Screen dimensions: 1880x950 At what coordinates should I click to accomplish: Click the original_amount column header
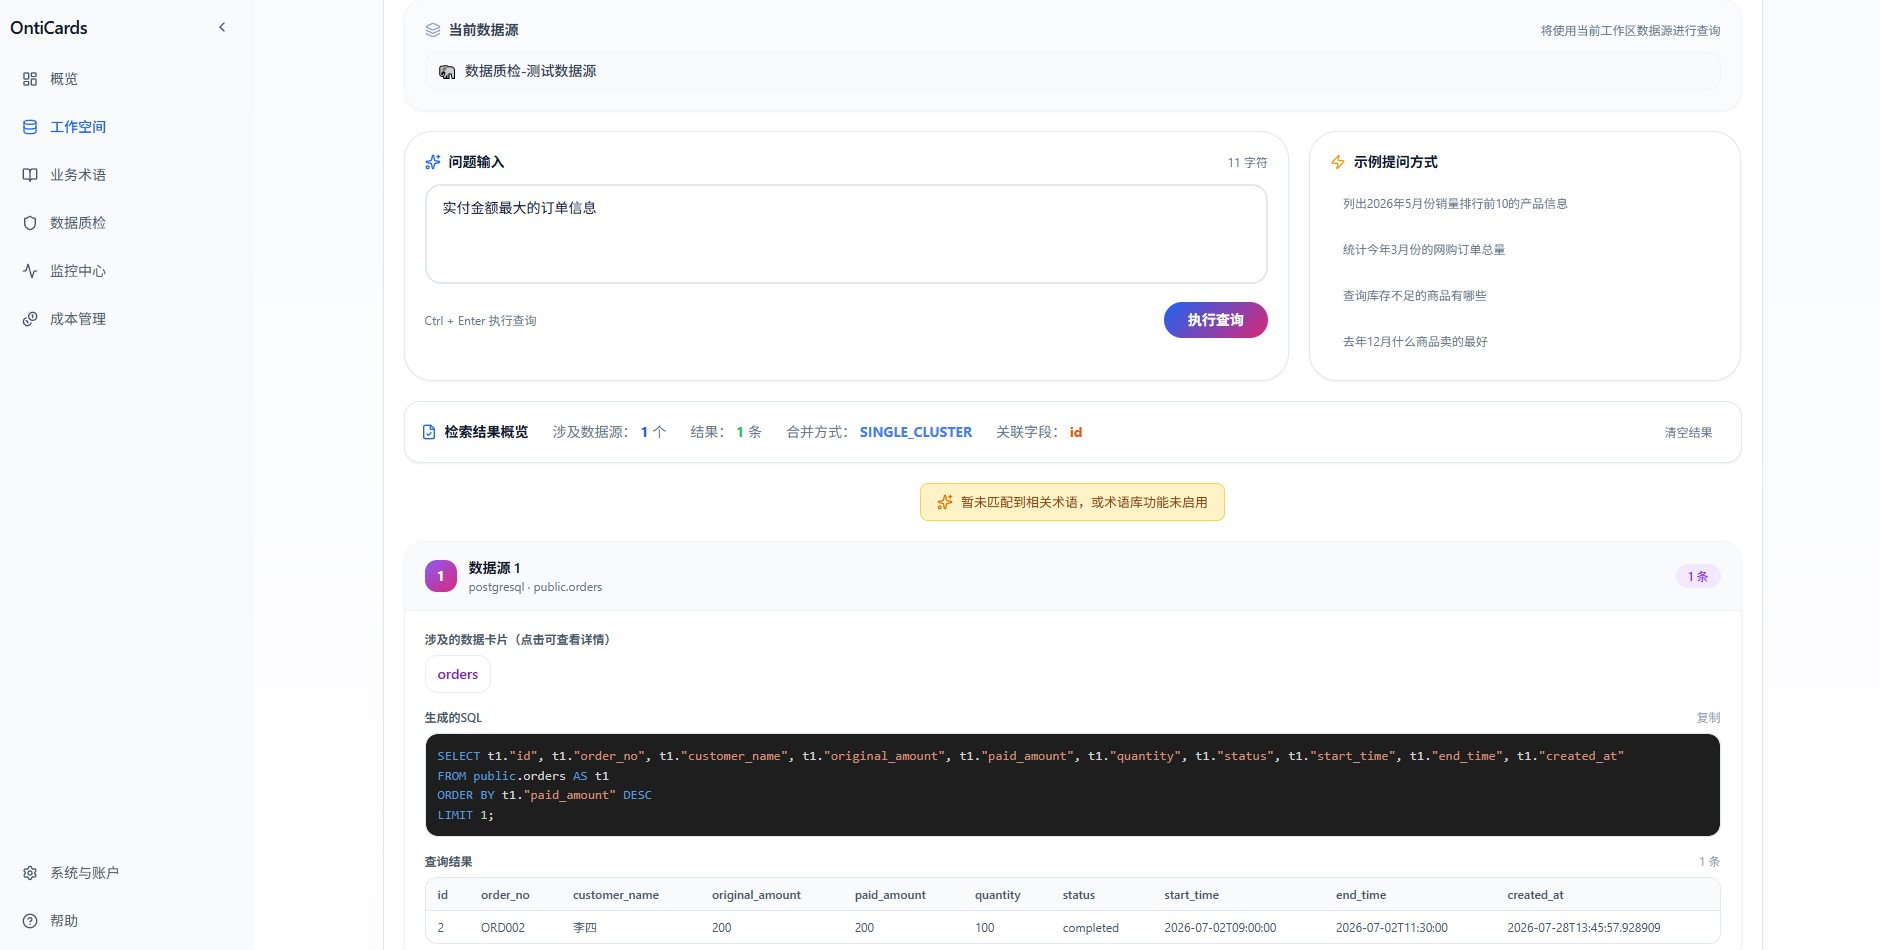point(756,895)
